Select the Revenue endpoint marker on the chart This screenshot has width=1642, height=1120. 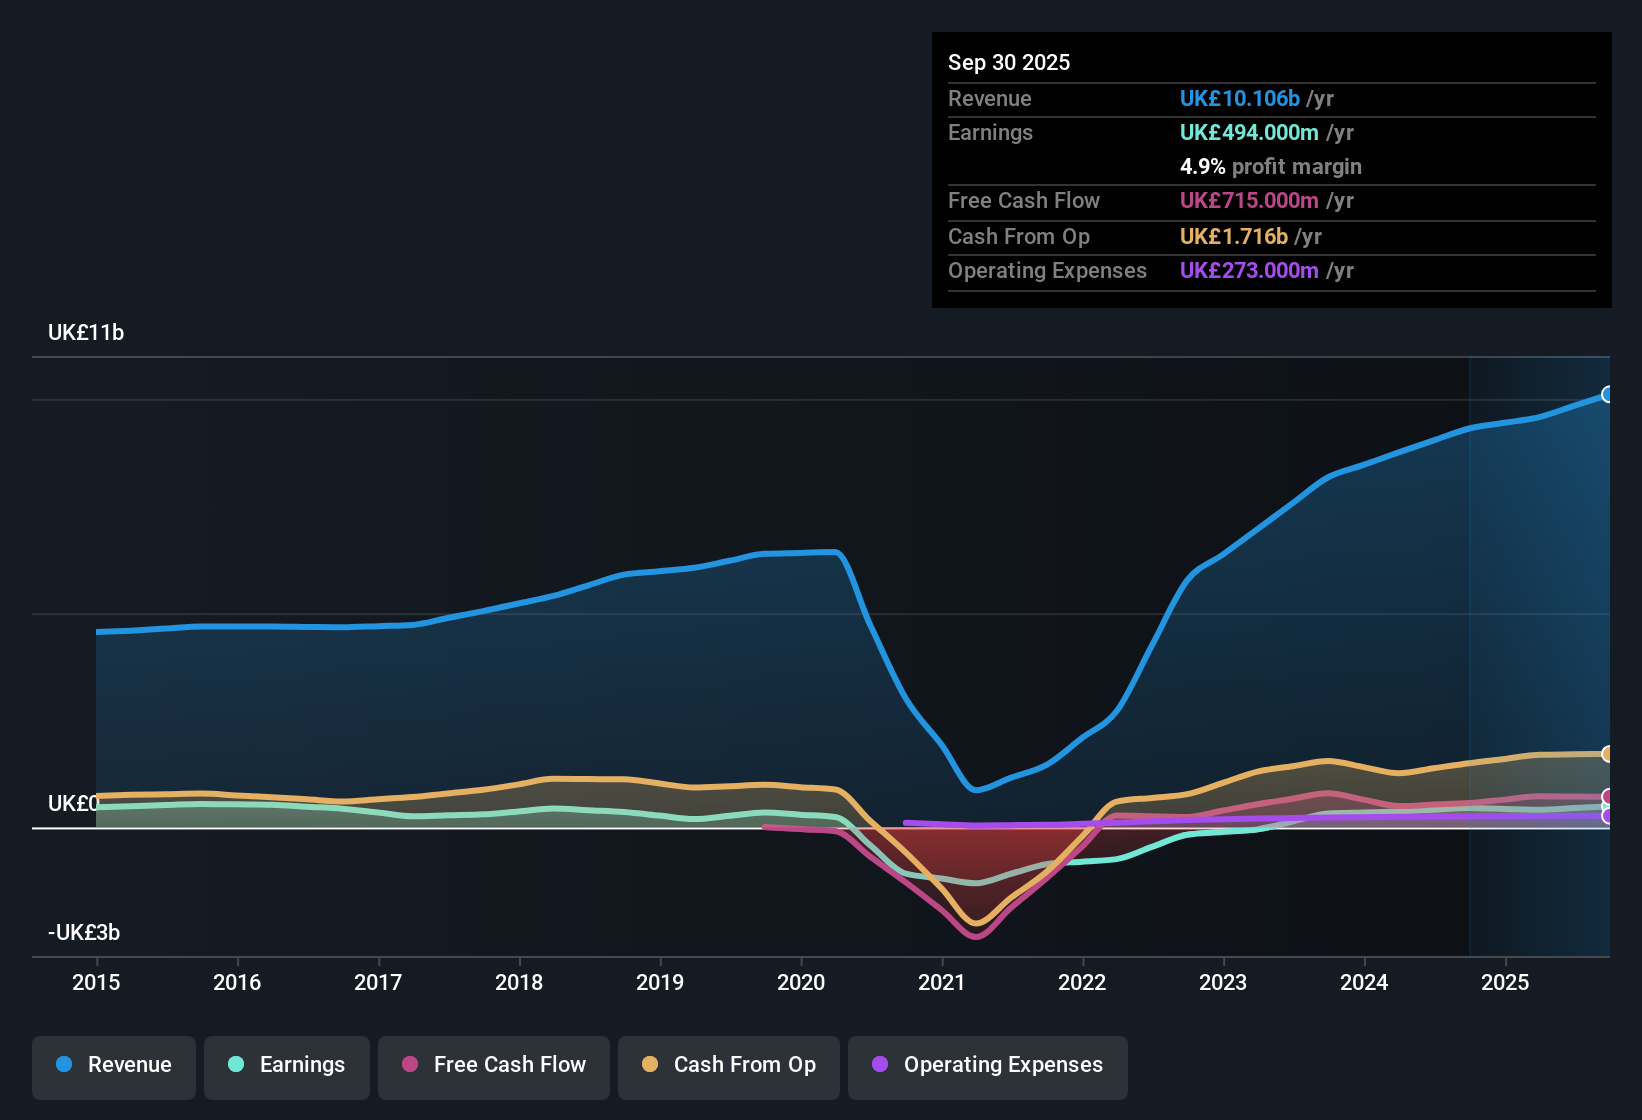pos(1607,395)
